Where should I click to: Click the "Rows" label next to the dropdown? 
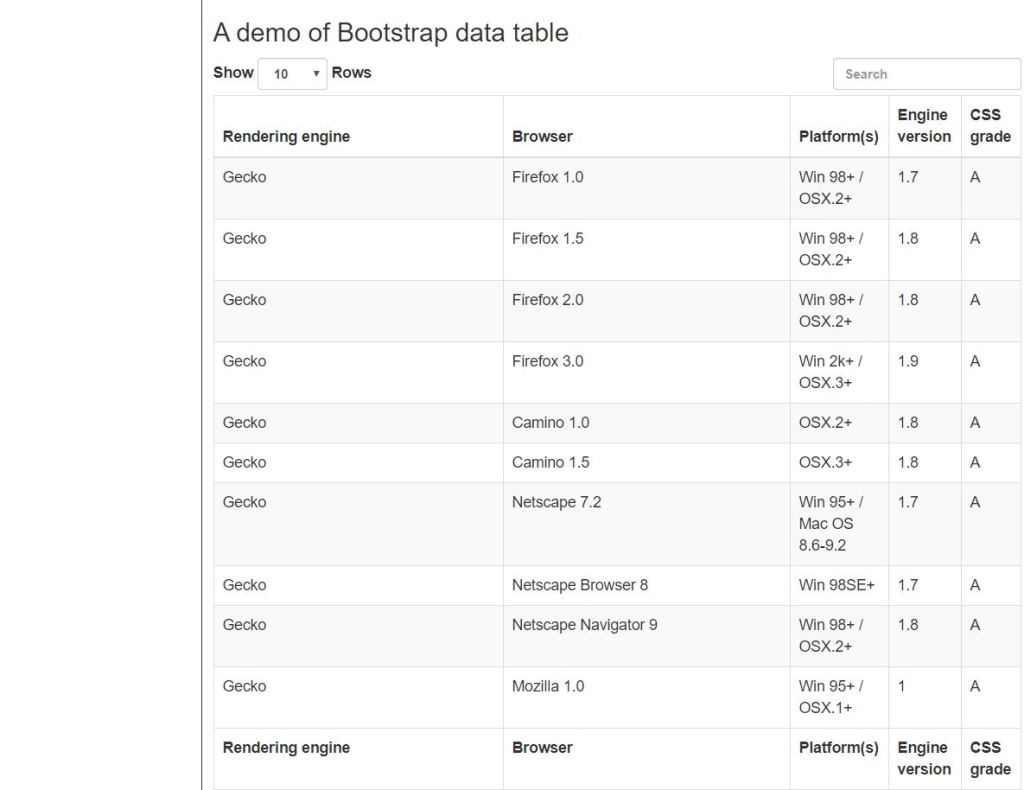(352, 72)
